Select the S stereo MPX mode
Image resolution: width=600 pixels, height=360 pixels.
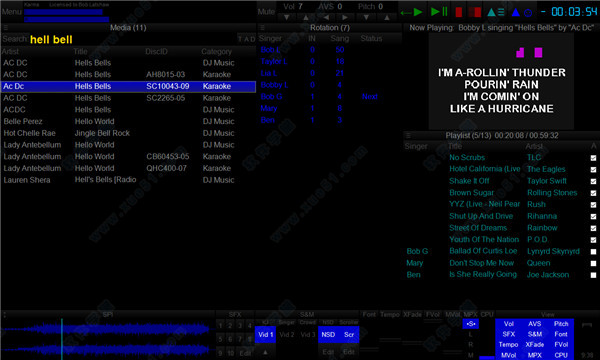coord(471,324)
